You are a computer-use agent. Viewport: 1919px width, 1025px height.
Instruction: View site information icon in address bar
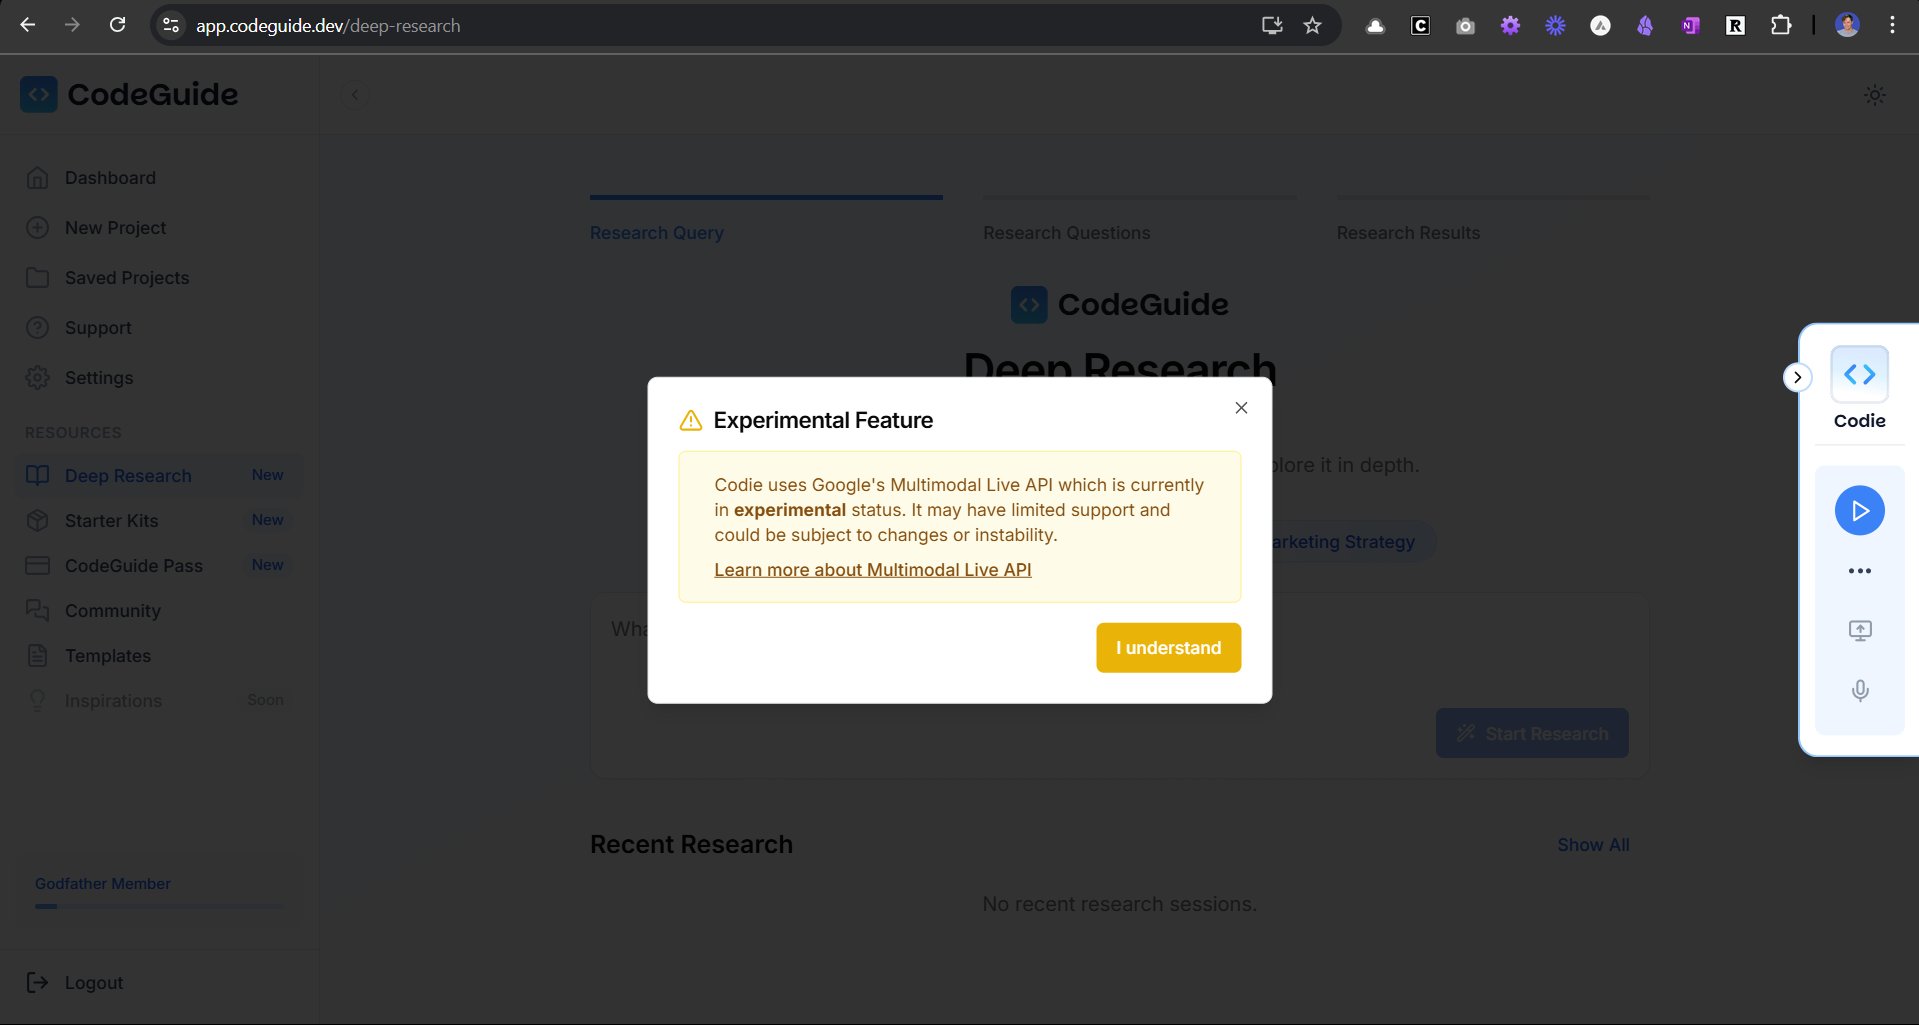171,26
